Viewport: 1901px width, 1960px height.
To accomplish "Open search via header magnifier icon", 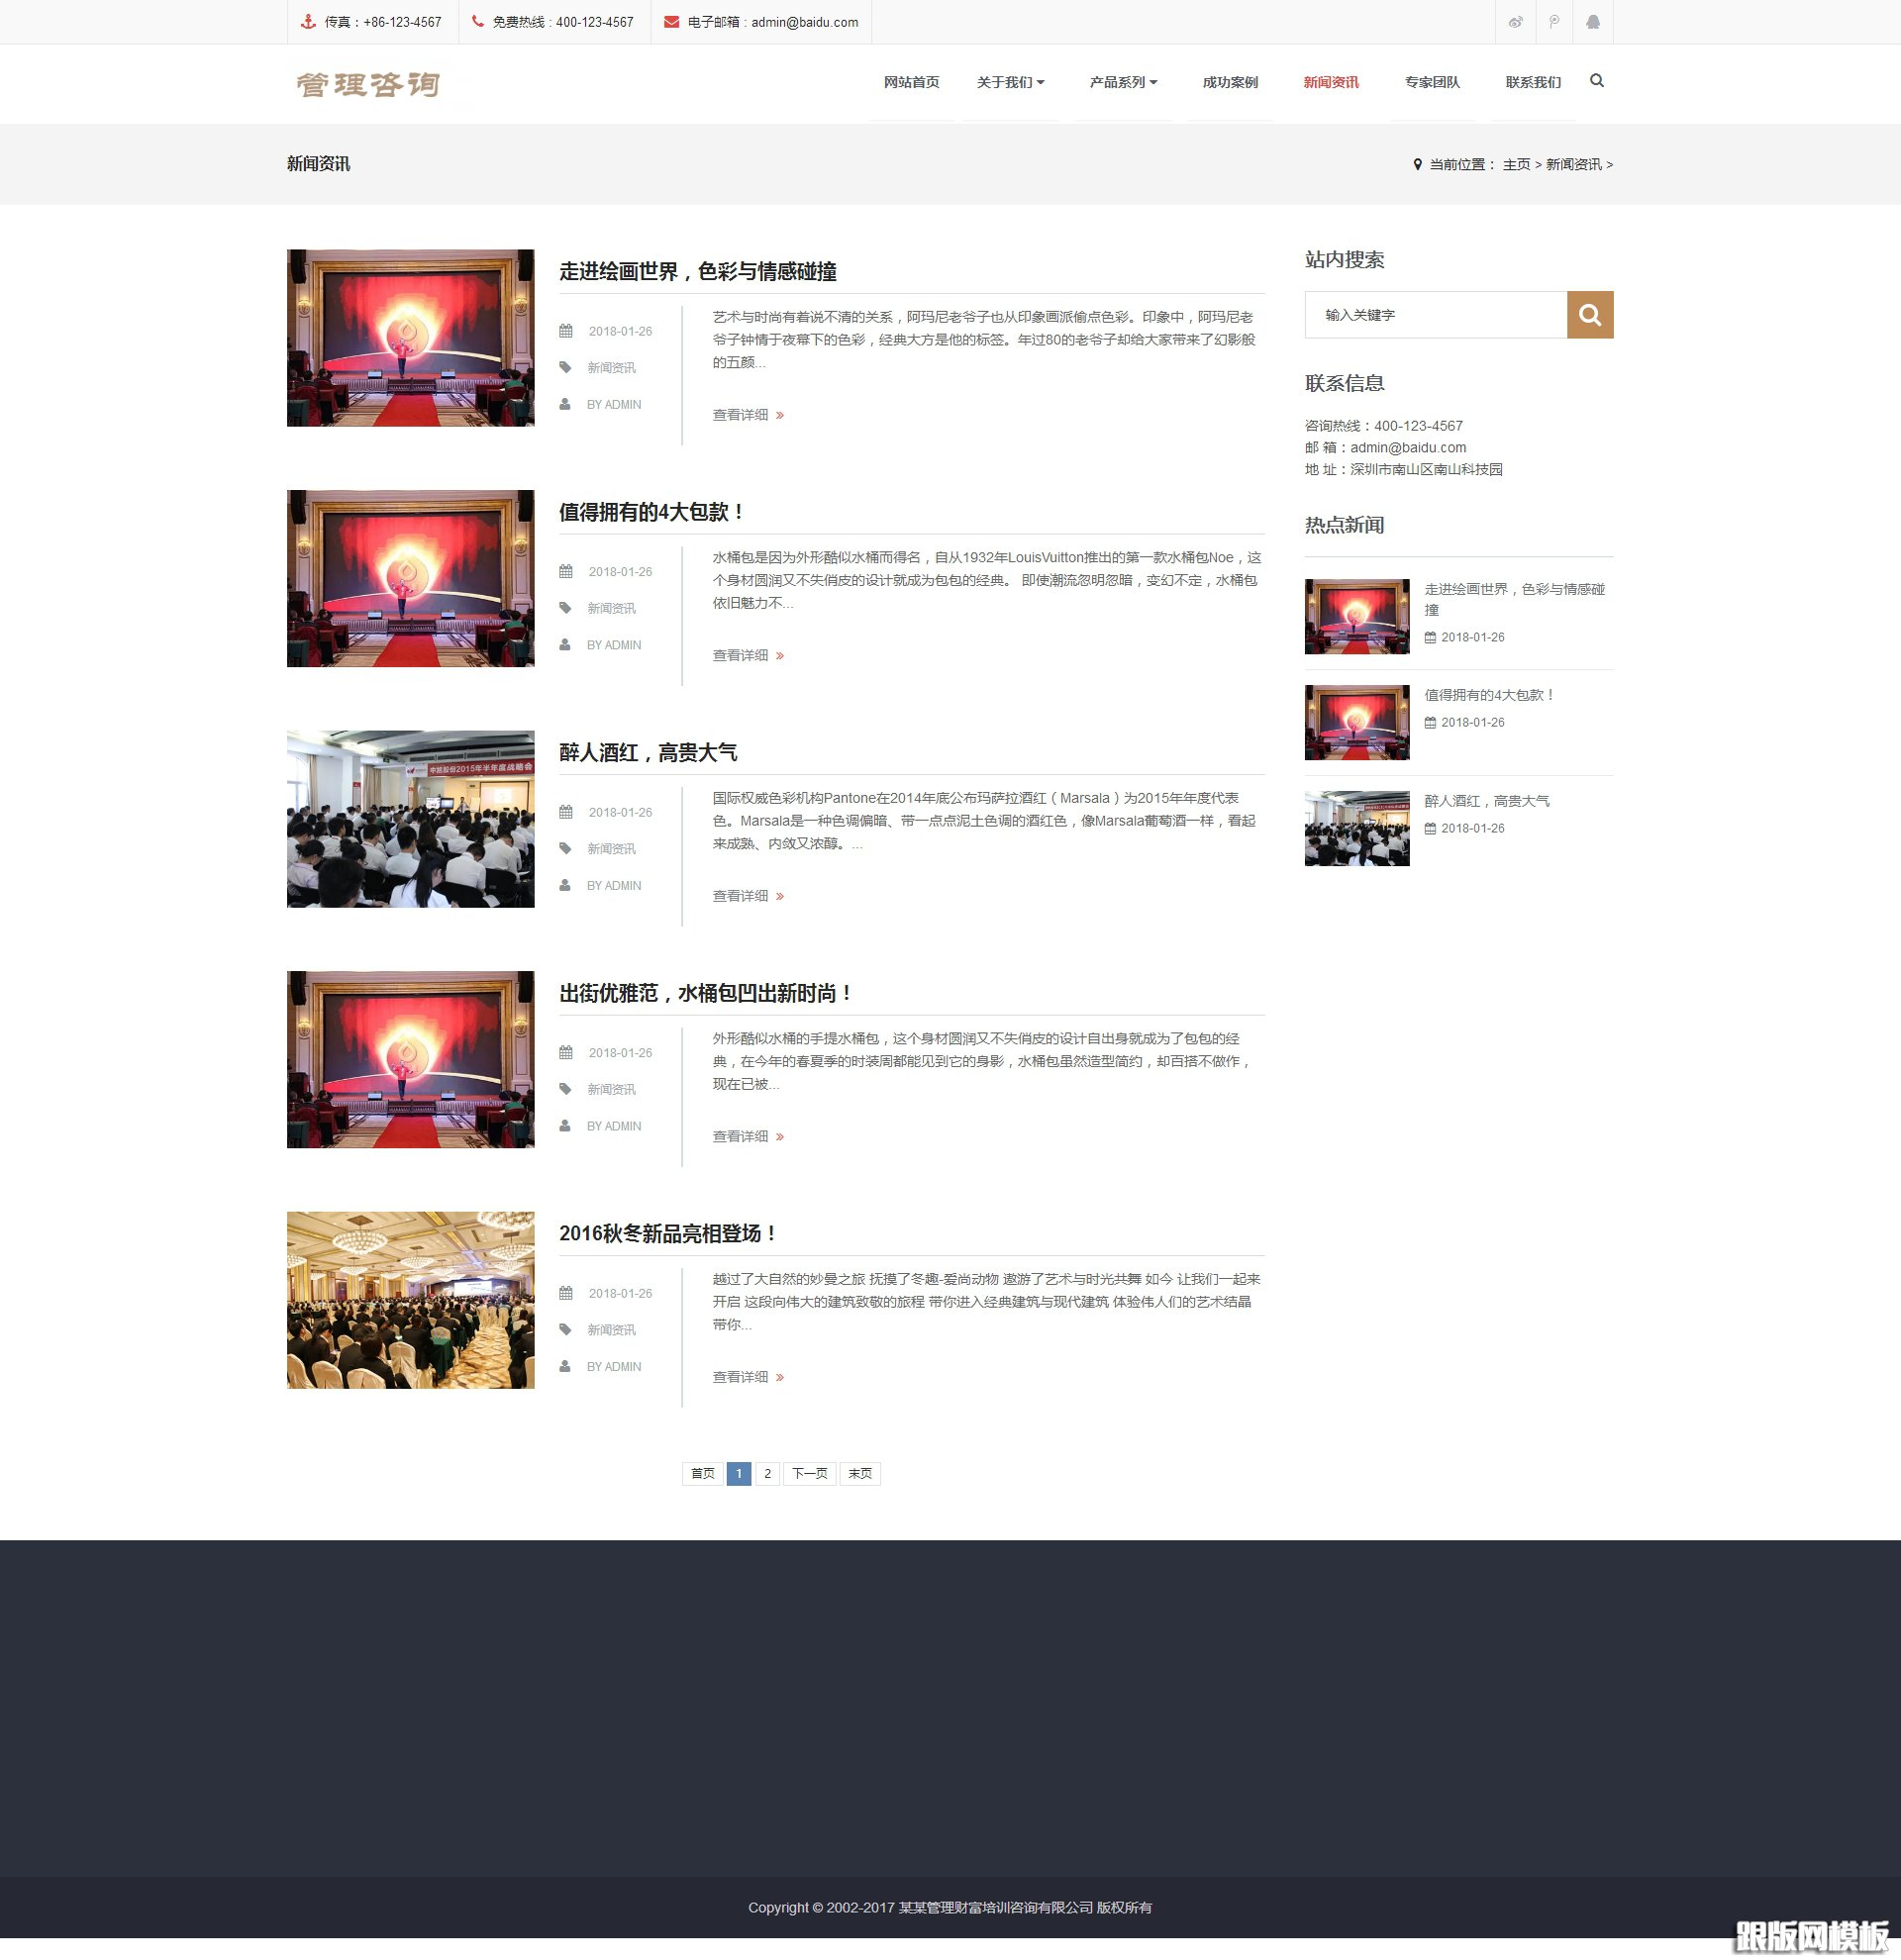I will point(1596,81).
